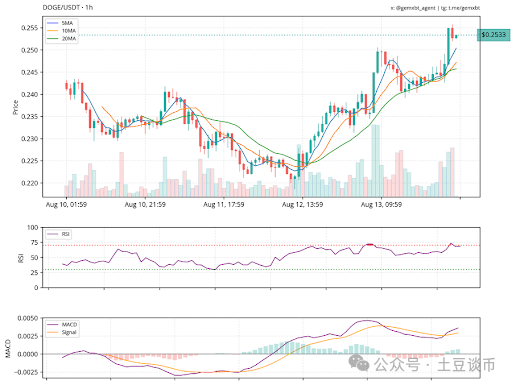
Task: Click the $0.2533 current price label
Action: (x=494, y=35)
